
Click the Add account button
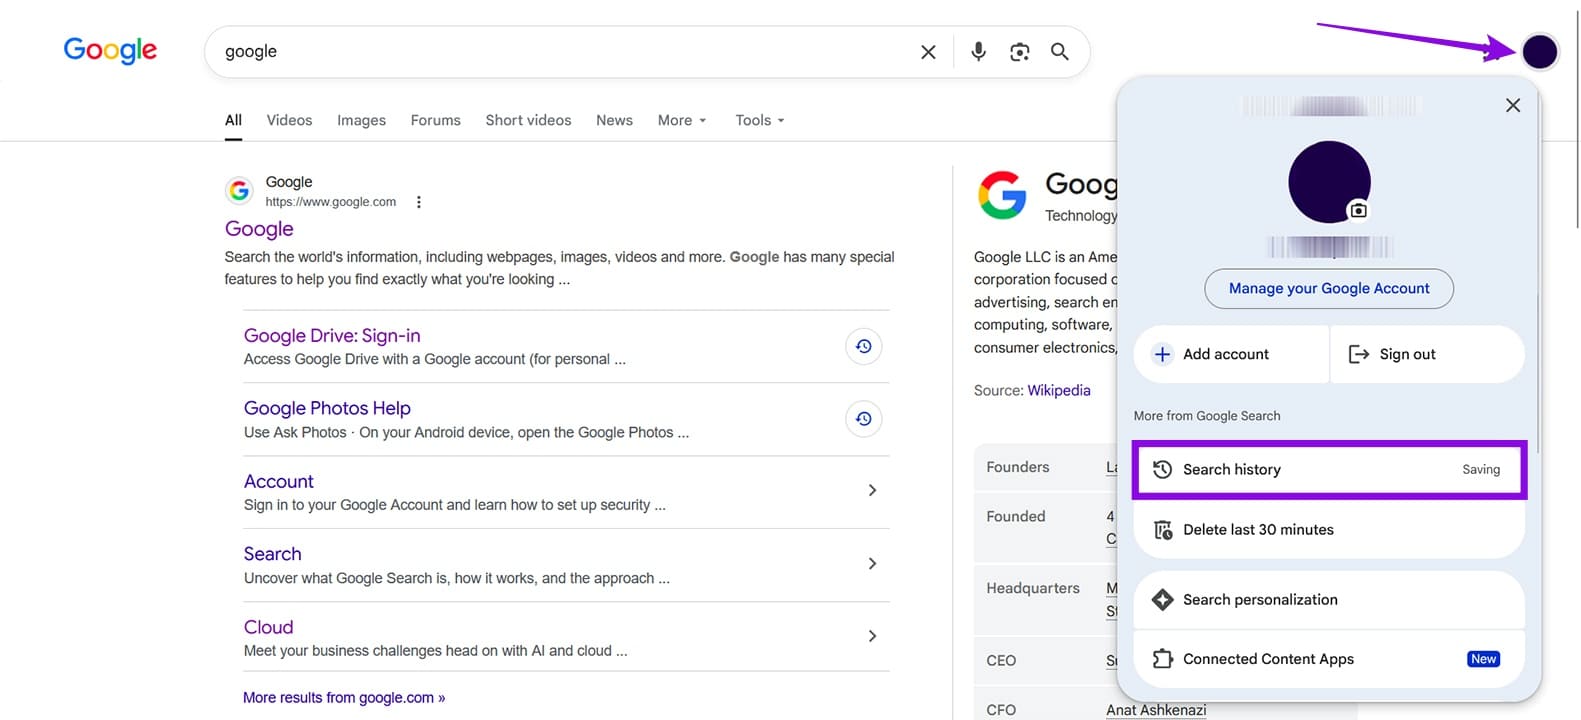tap(1231, 354)
